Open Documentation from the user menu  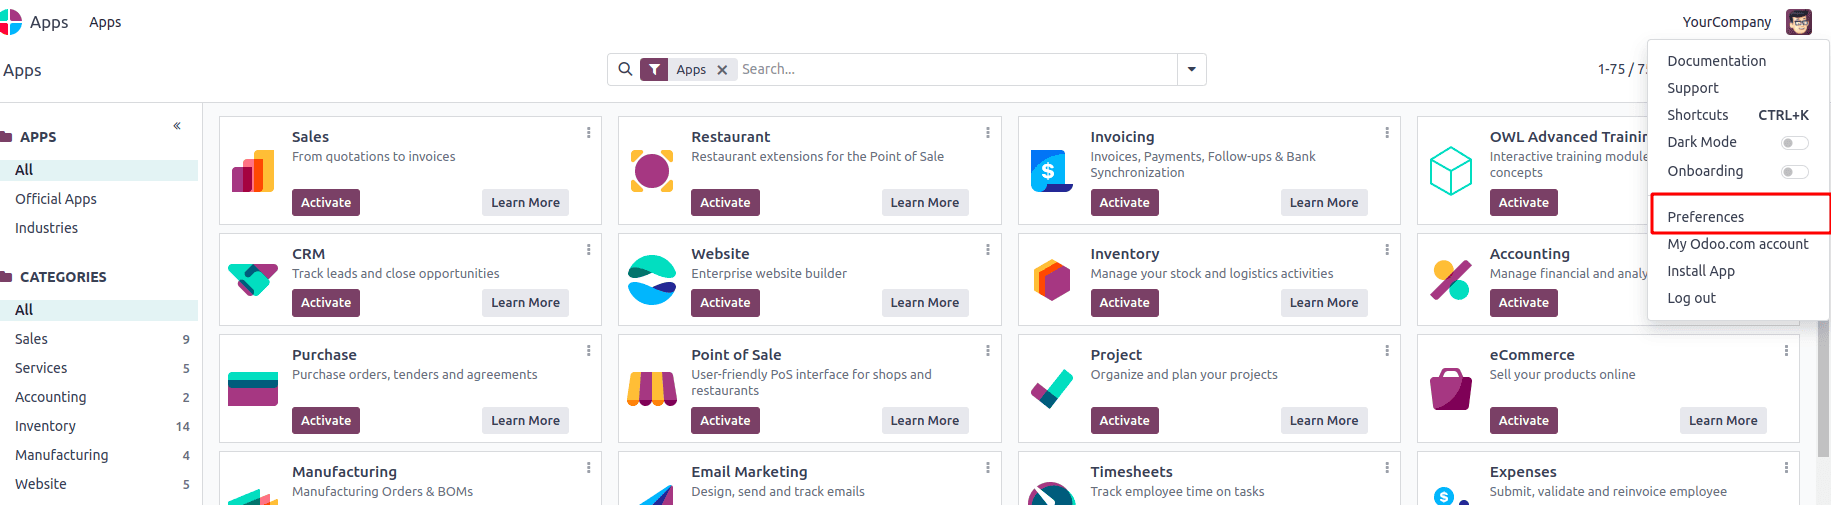pyautogui.click(x=1717, y=61)
